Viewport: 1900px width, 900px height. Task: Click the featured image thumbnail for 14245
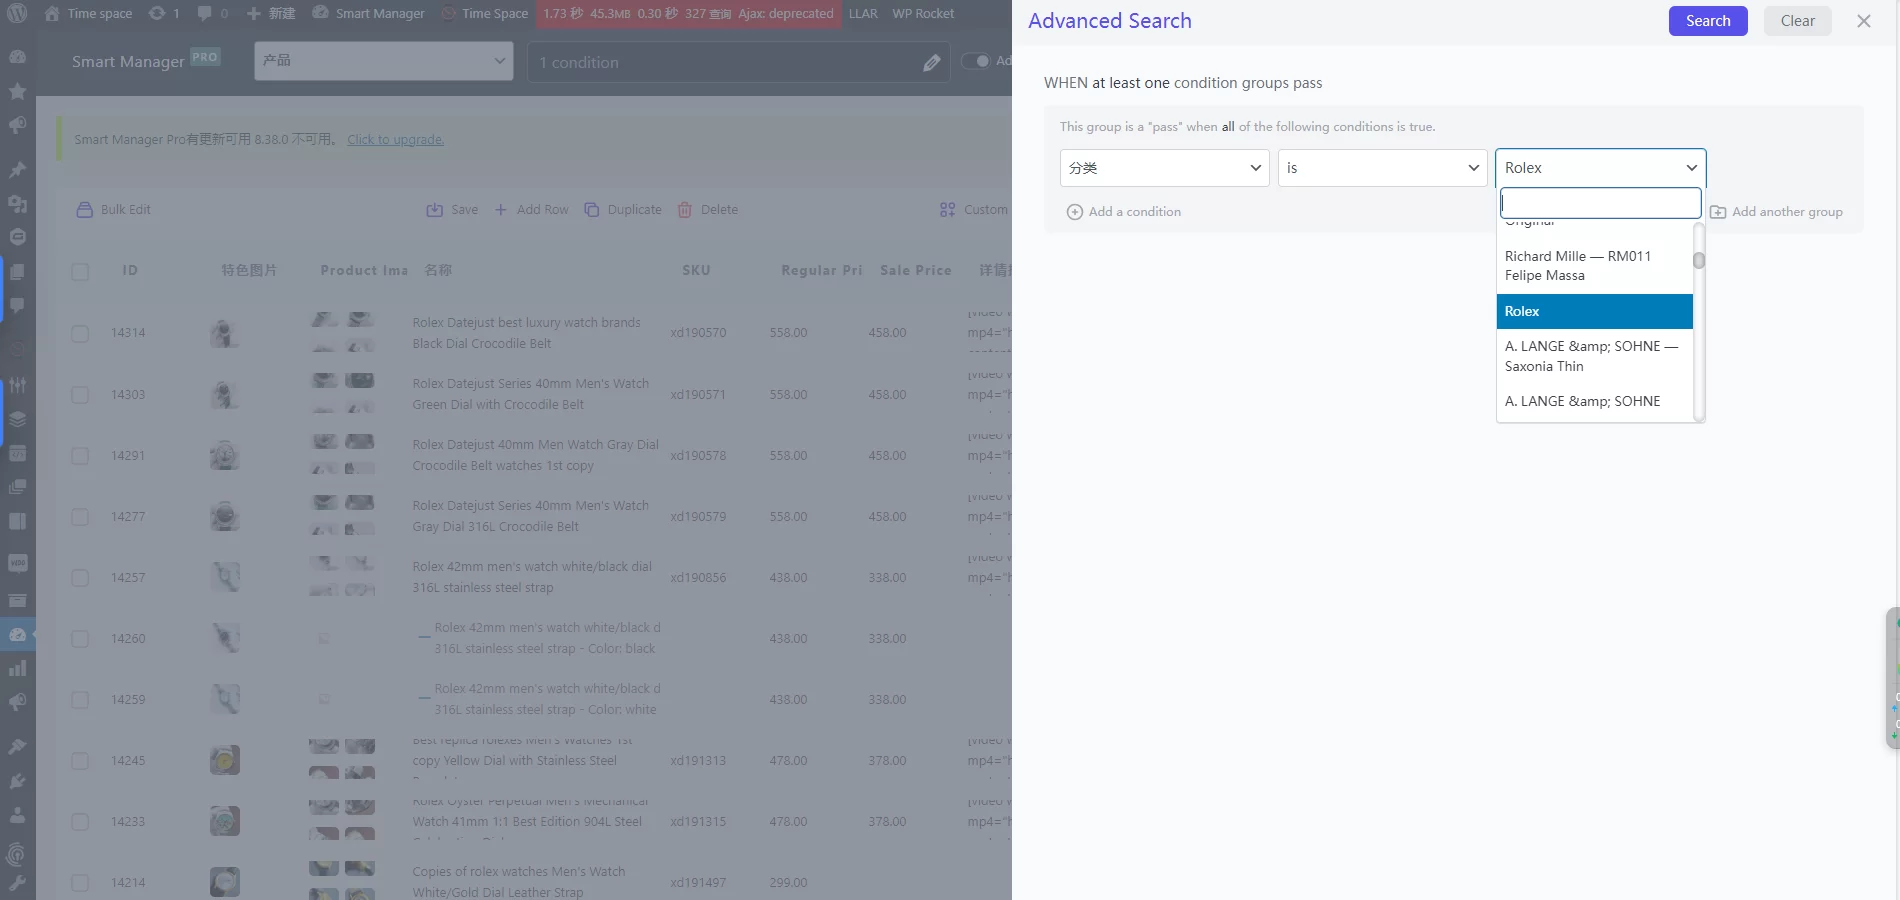click(x=224, y=760)
